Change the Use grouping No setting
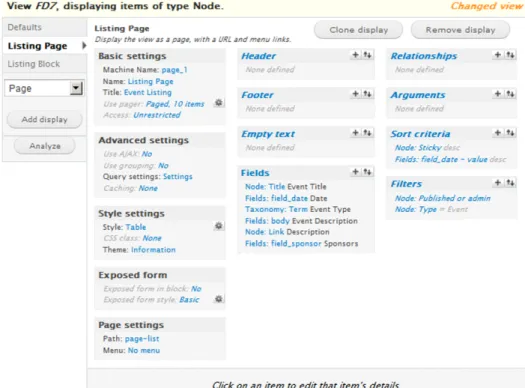 coord(163,166)
